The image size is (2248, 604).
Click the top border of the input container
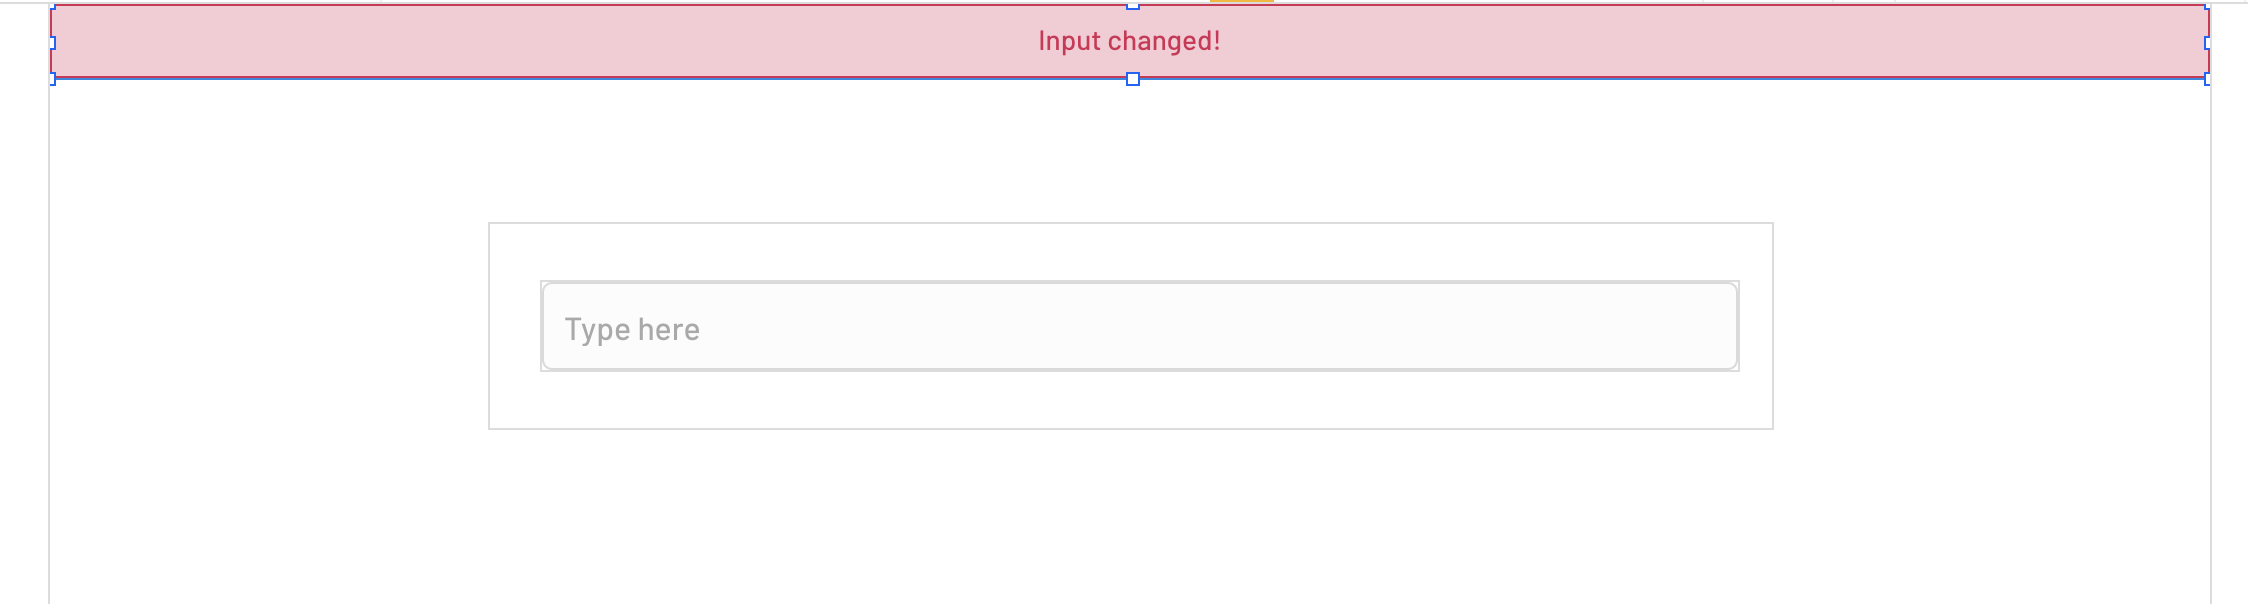pyautogui.click(x=1130, y=224)
